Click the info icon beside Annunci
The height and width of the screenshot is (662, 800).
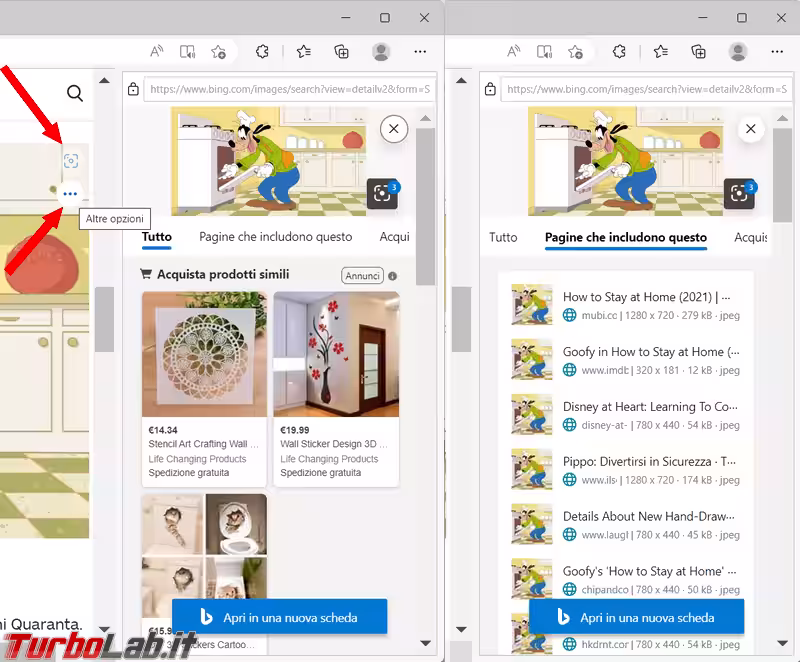392,276
